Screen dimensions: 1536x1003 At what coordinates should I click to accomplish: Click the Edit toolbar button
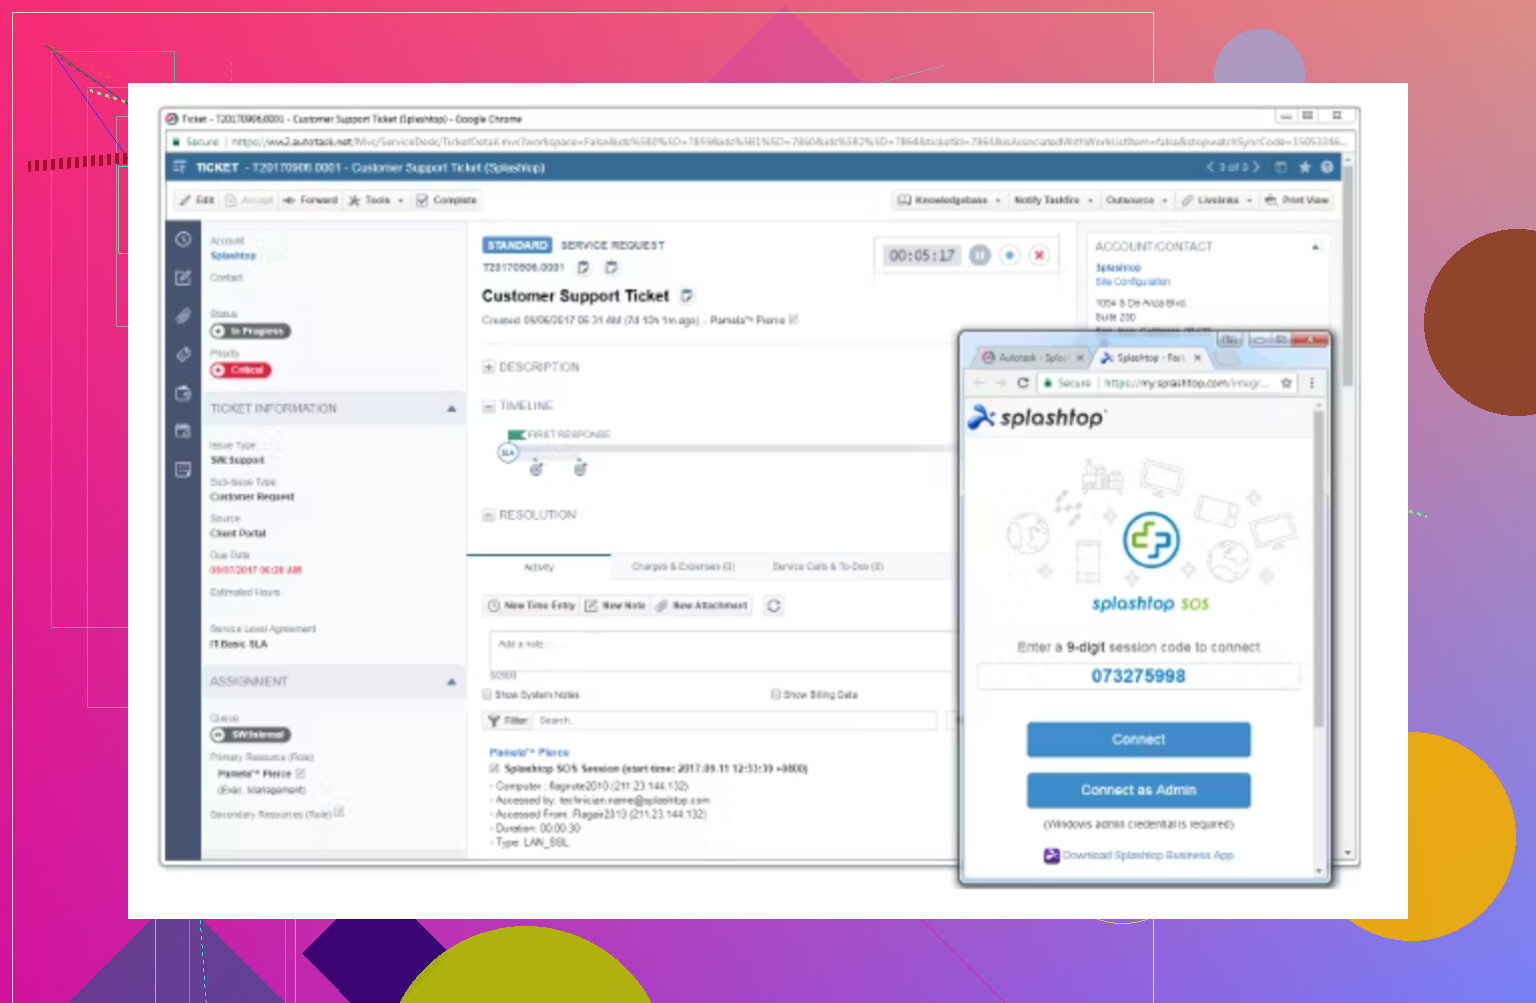pos(197,200)
